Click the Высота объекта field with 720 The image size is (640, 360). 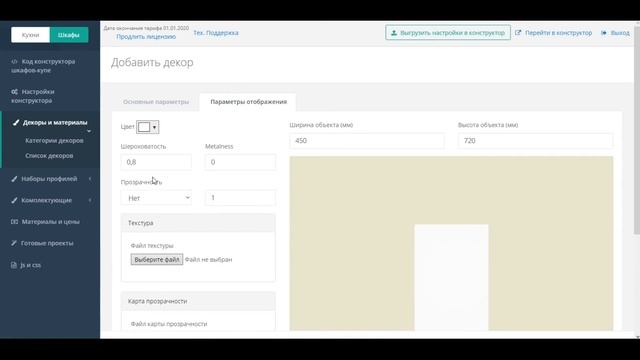535,141
